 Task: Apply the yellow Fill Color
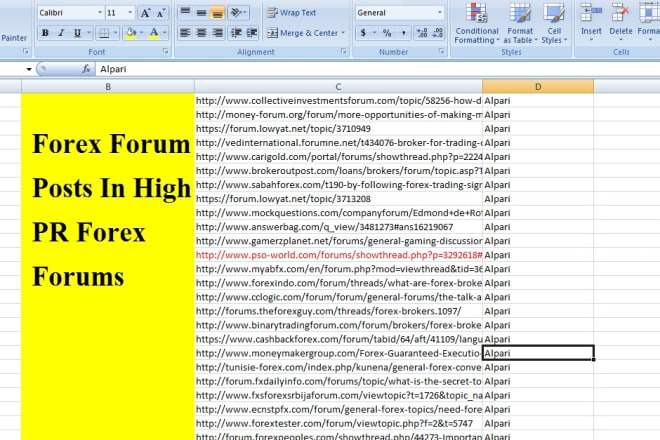click(x=130, y=33)
